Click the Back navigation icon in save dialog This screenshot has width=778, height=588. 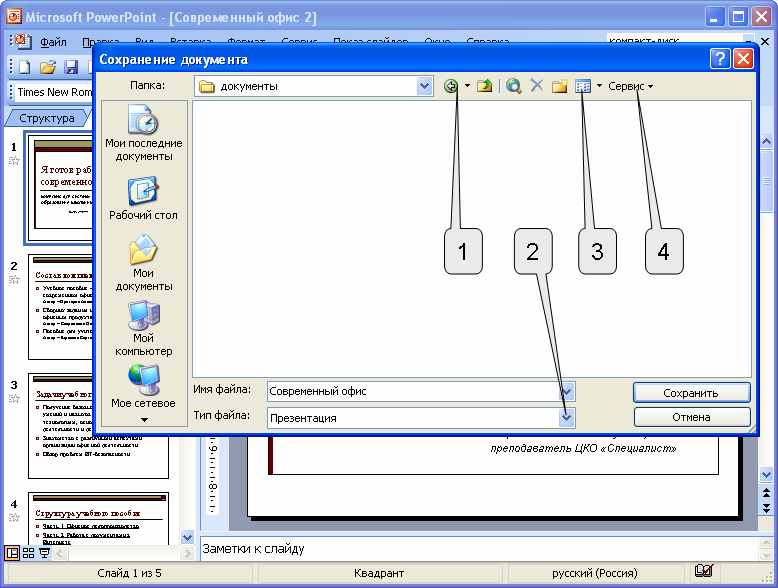click(x=451, y=86)
